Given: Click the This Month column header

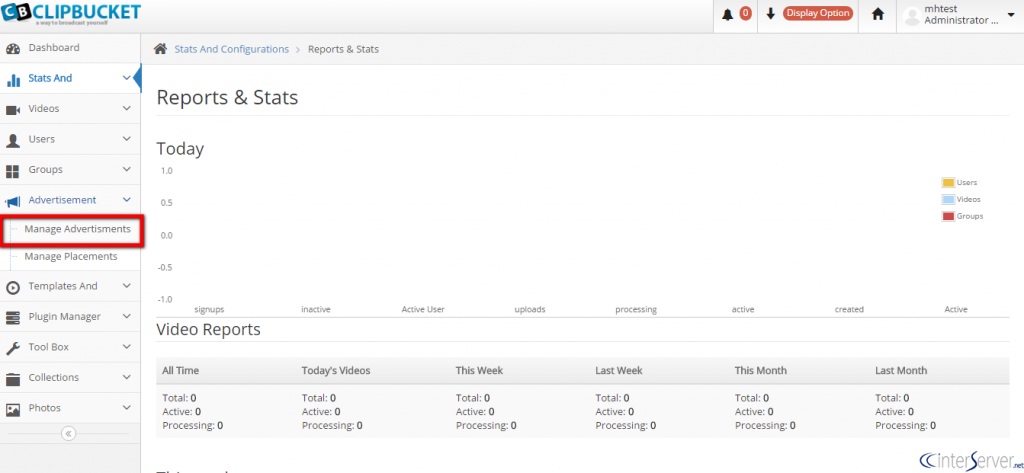Looking at the screenshot, I should (761, 370).
